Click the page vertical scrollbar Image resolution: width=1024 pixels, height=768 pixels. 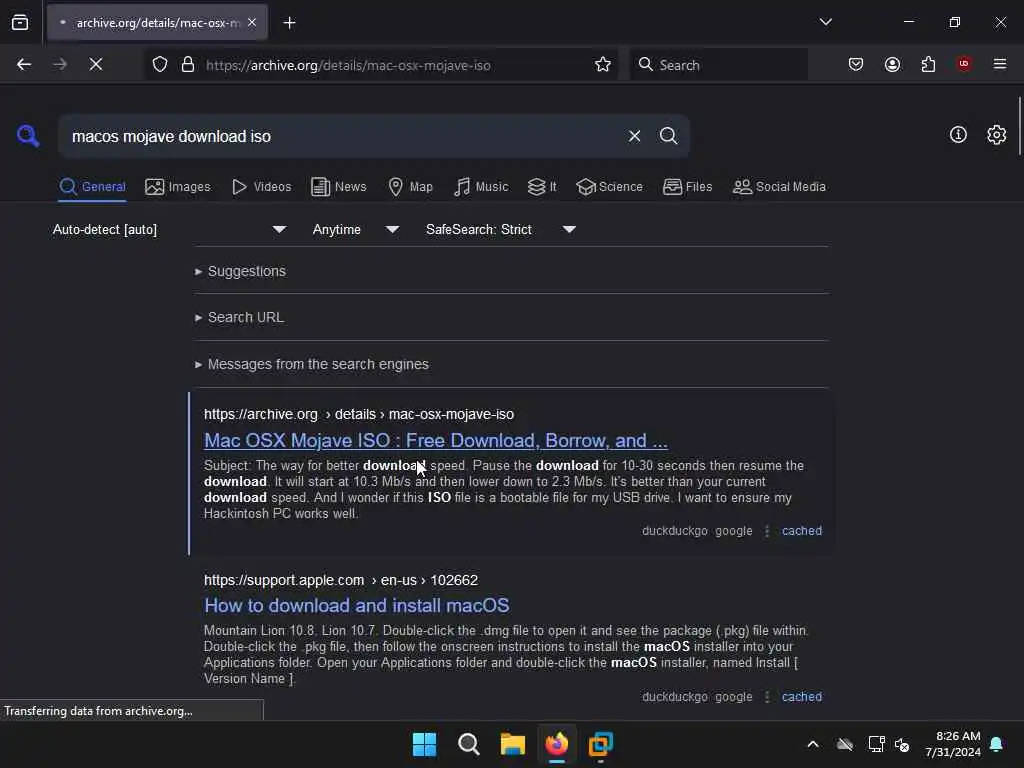(1019, 125)
